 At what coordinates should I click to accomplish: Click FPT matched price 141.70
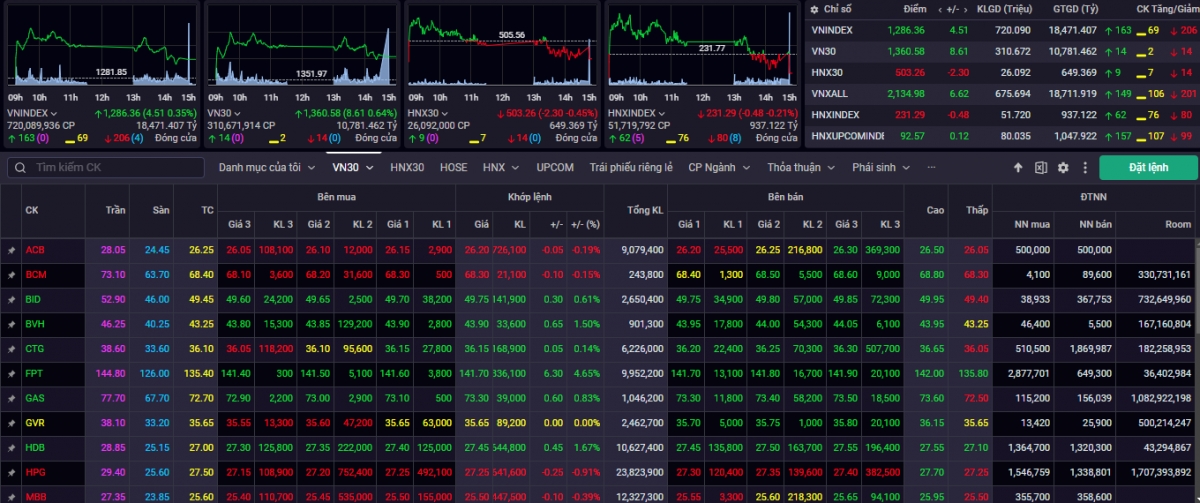[x=476, y=373]
